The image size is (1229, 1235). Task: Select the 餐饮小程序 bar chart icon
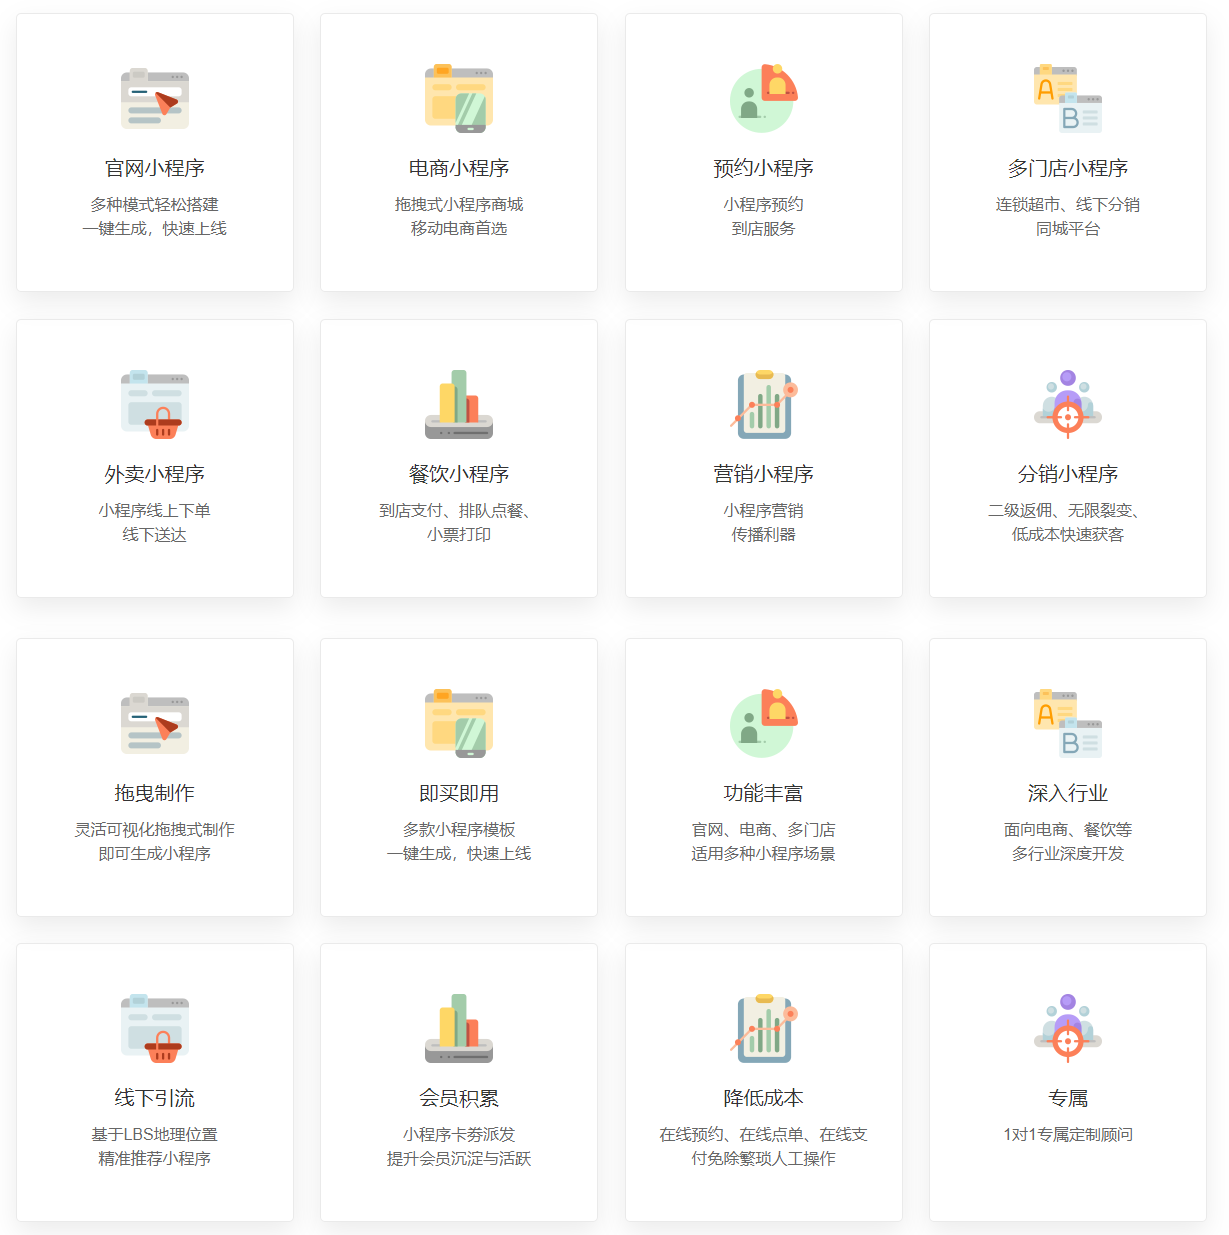(x=459, y=403)
